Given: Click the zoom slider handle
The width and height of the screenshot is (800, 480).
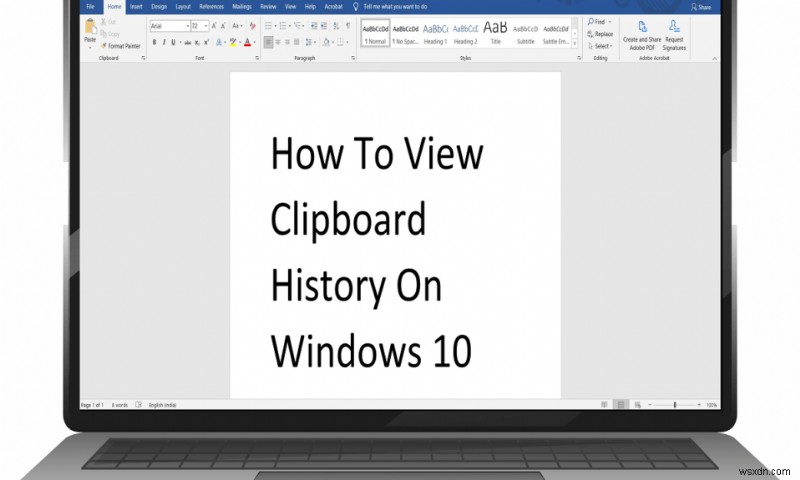Looking at the screenshot, I should 675,405.
